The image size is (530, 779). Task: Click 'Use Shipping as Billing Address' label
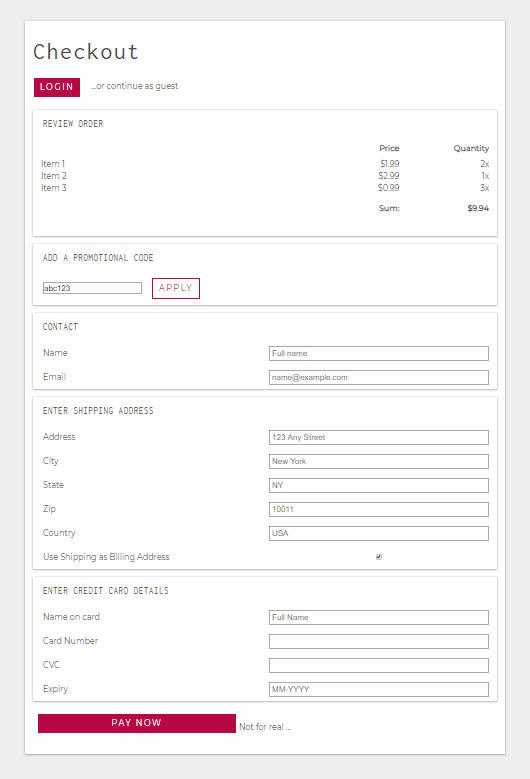(x=106, y=557)
